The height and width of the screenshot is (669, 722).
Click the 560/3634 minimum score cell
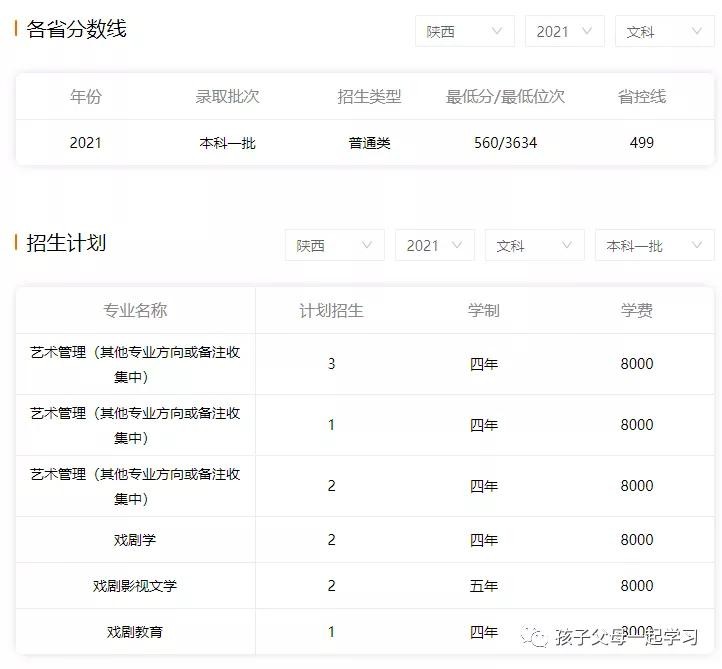[x=505, y=143]
